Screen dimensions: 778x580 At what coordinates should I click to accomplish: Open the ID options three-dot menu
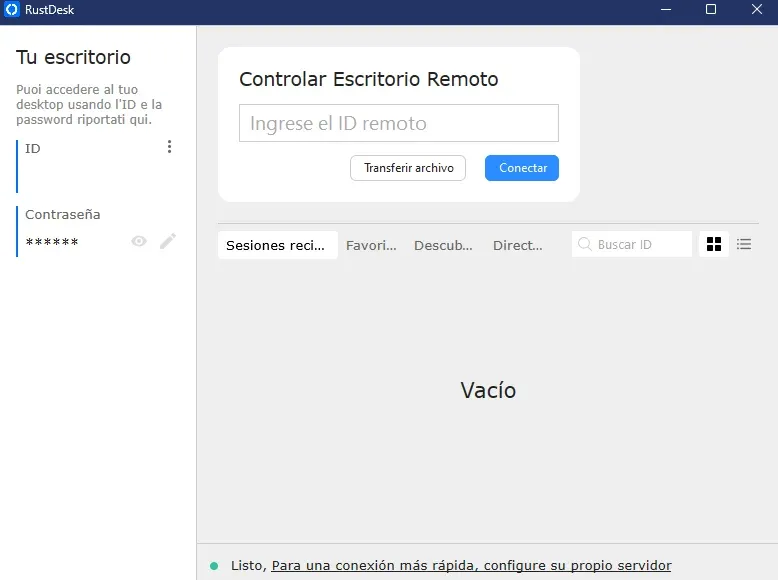(x=169, y=146)
